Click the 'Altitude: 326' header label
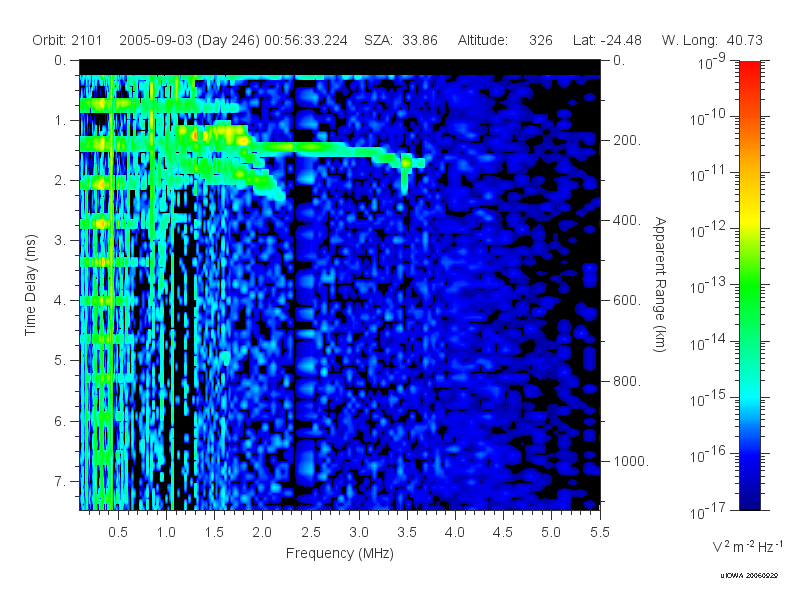Screen dimensions: 800x600 [x=505, y=40]
